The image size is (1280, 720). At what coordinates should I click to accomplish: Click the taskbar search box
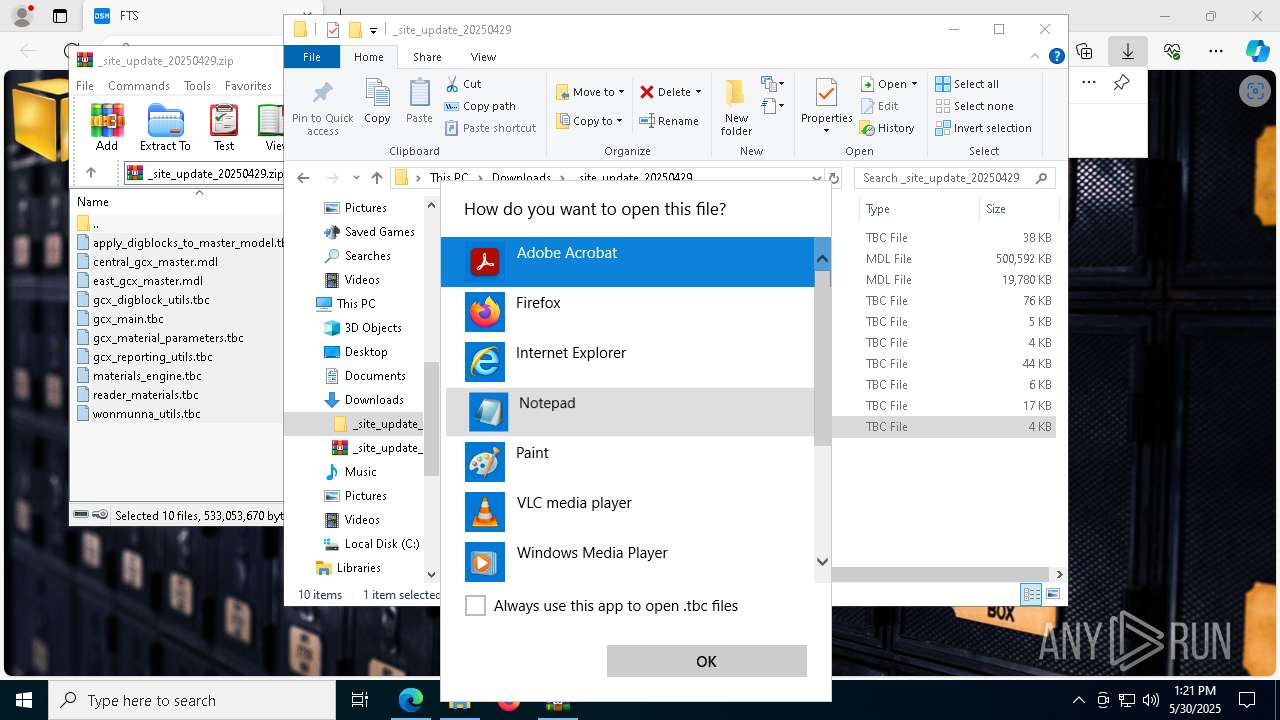(x=191, y=700)
